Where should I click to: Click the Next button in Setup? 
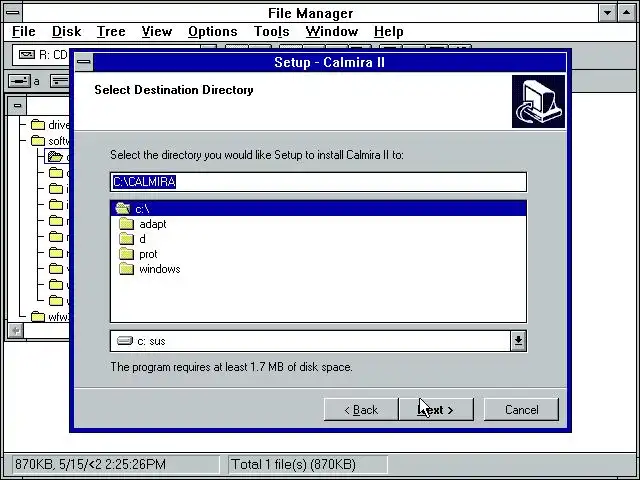pyautogui.click(x=436, y=409)
